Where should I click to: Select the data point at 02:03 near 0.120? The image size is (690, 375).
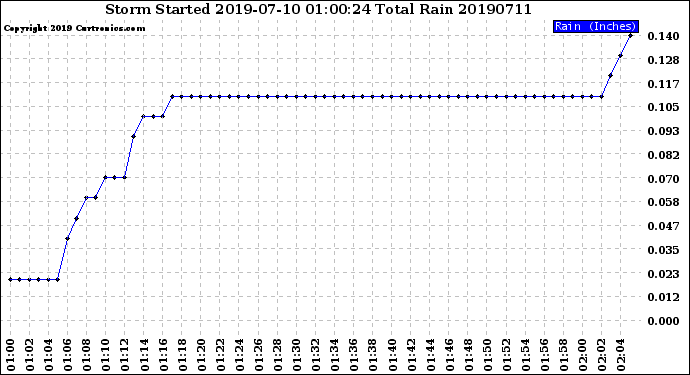click(610, 76)
